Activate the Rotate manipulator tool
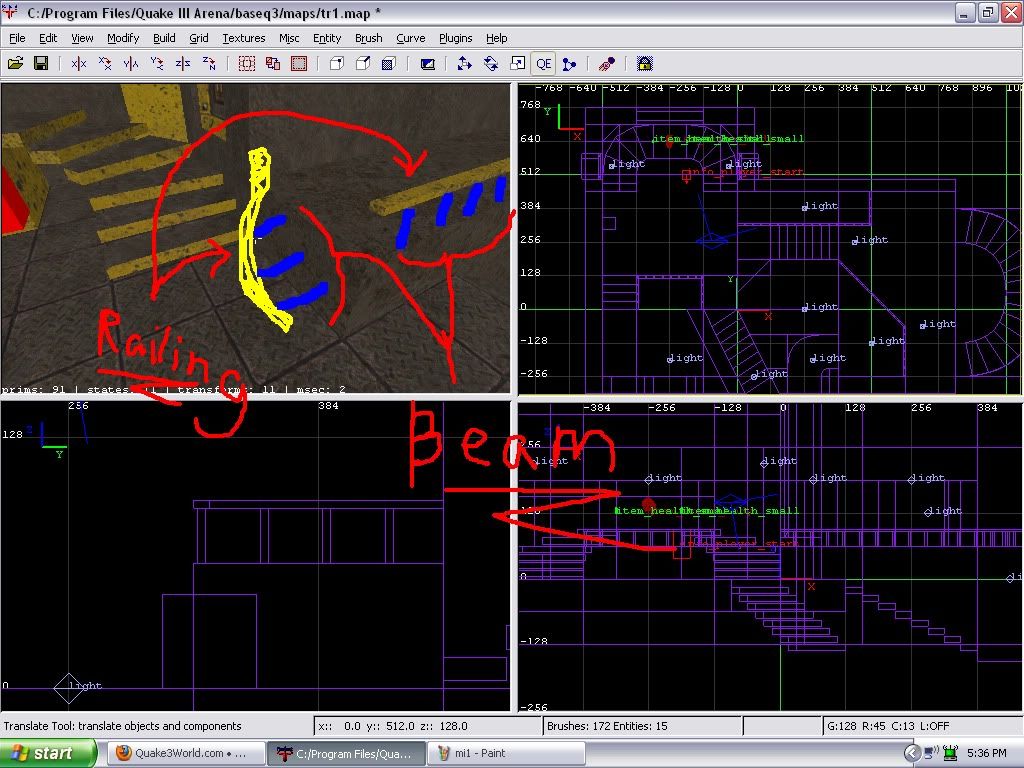Viewport: 1024px width, 768px height. click(490, 63)
